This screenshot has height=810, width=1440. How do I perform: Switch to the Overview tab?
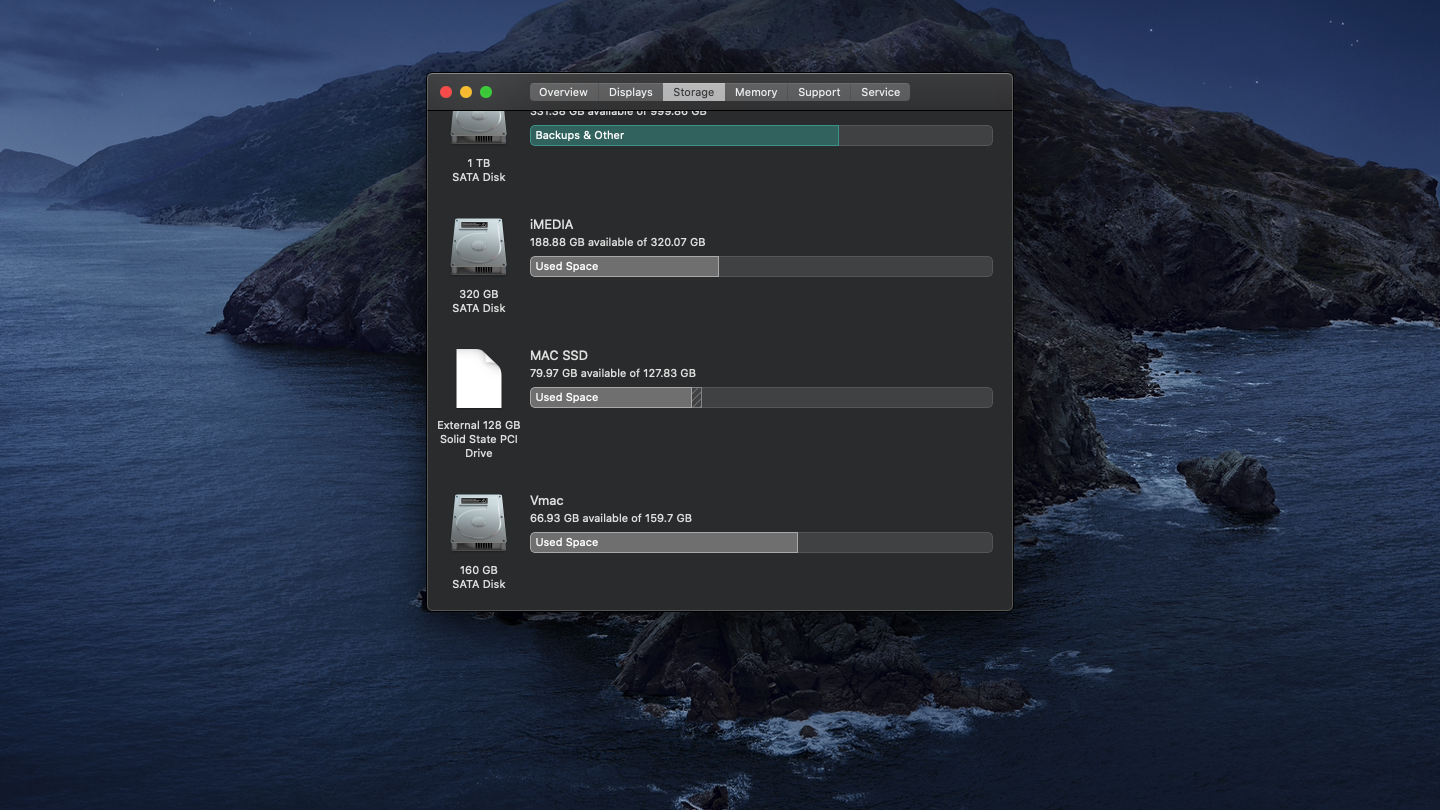(x=563, y=92)
